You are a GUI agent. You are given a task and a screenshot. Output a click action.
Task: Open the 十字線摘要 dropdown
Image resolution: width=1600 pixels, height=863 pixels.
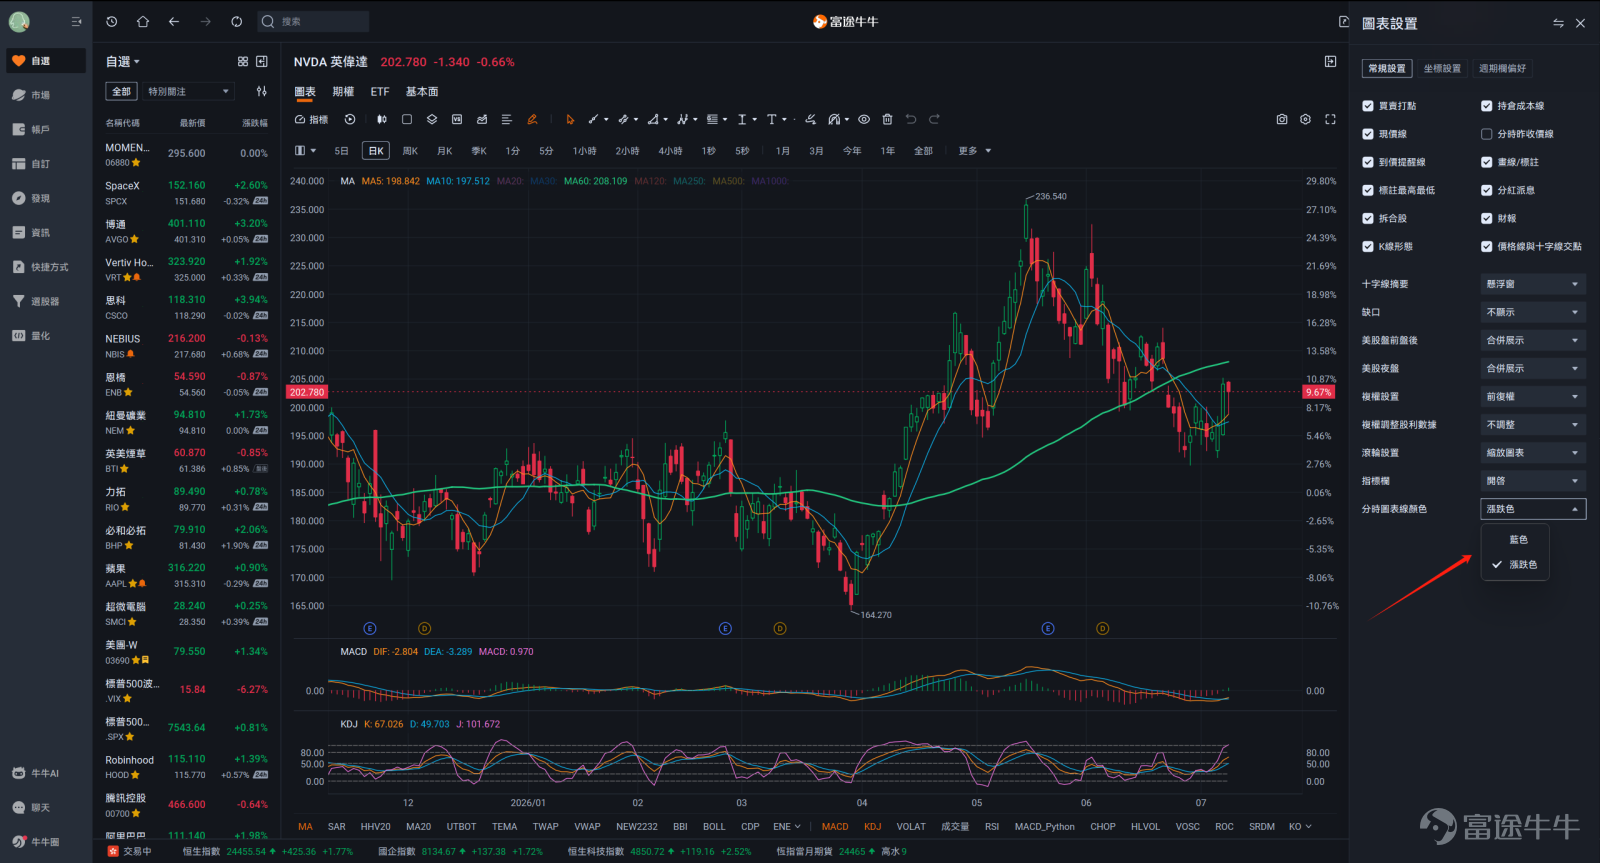[x=1533, y=284]
